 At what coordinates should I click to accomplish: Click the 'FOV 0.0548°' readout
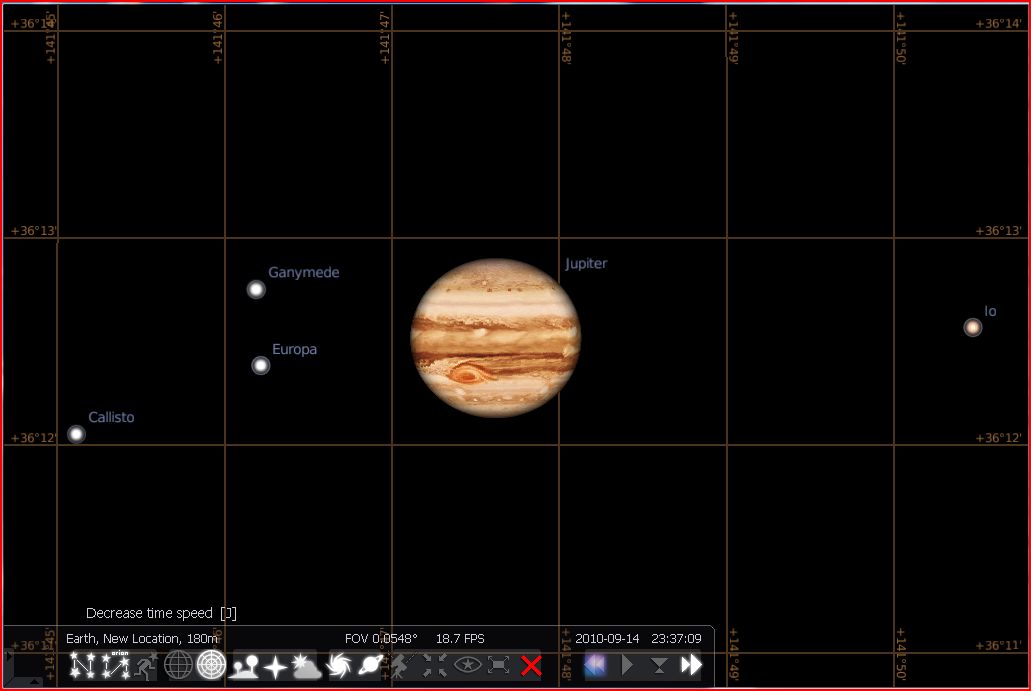[x=381, y=638]
